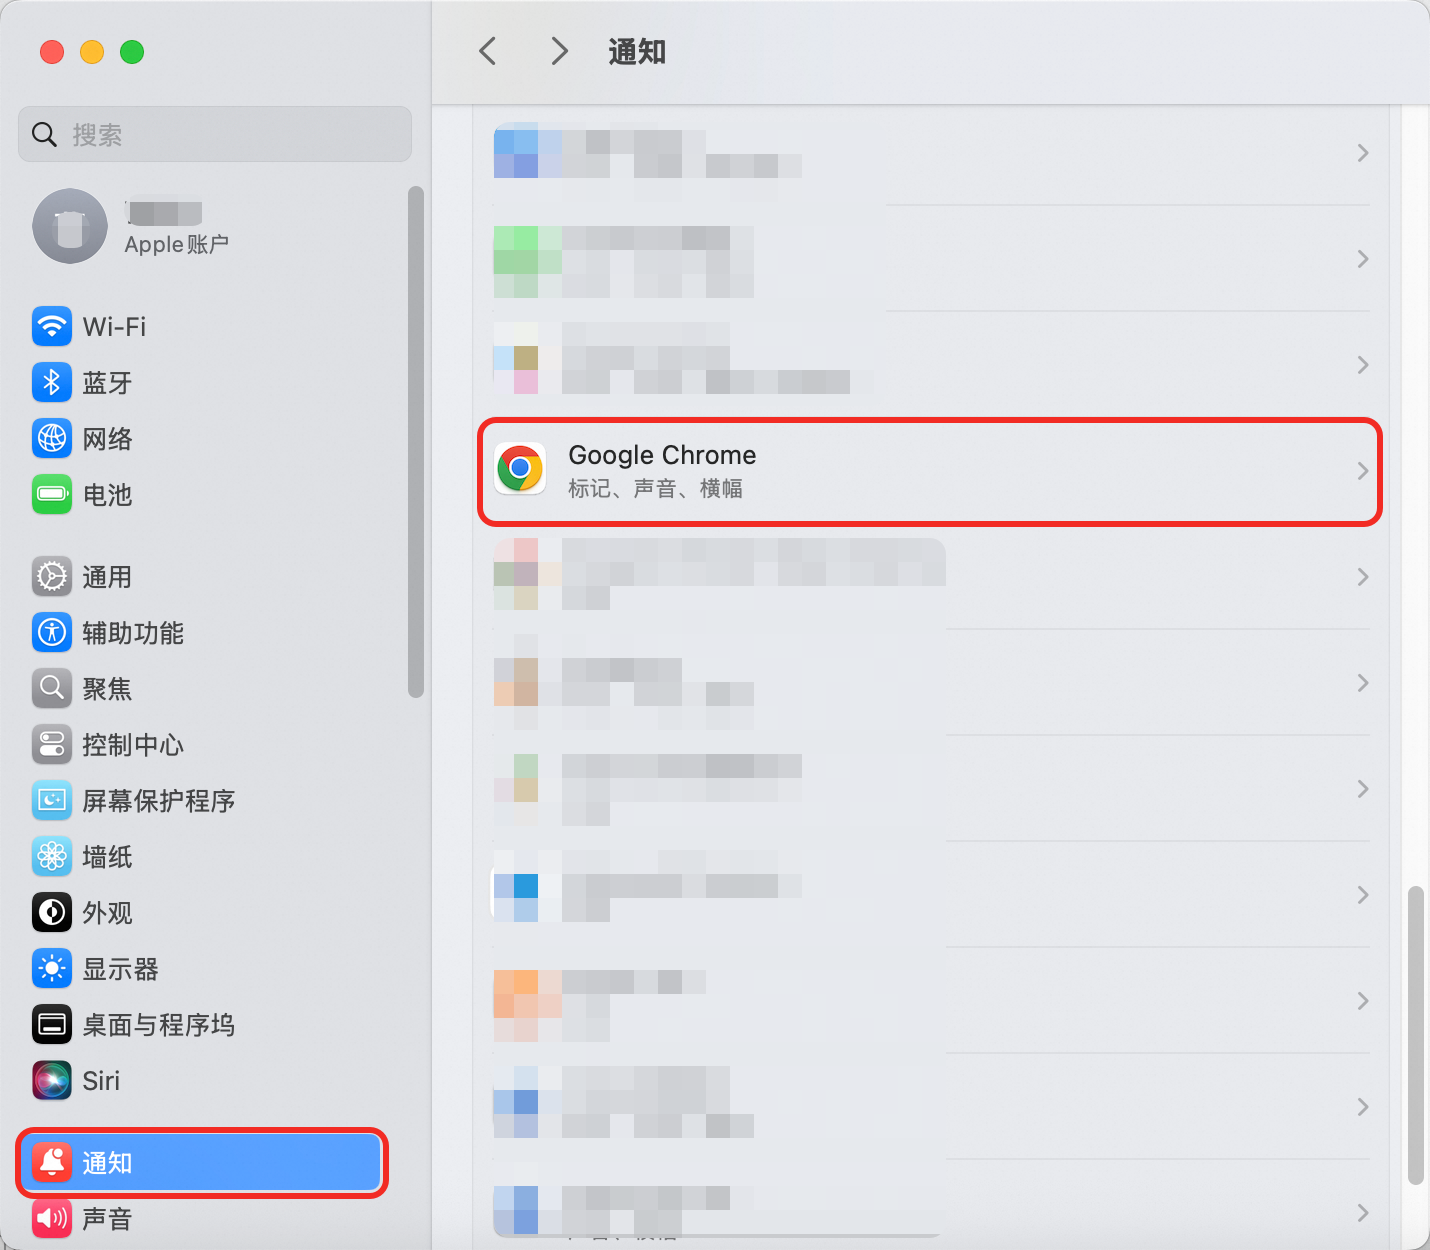This screenshot has height=1250, width=1430.
Task: Open Control Center (控制中心) icon
Action: (52, 745)
